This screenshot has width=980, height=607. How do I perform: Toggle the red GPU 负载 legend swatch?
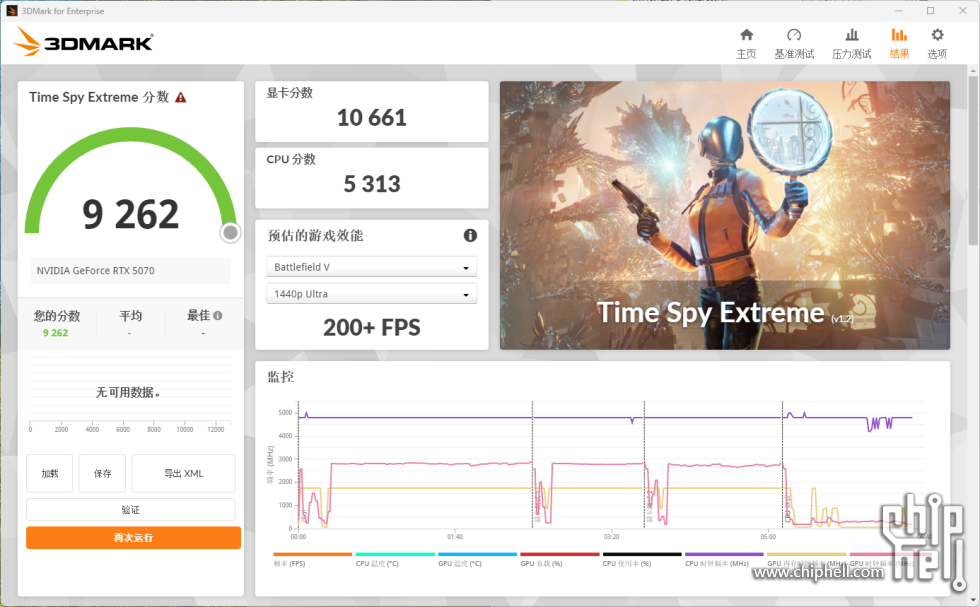pos(560,554)
